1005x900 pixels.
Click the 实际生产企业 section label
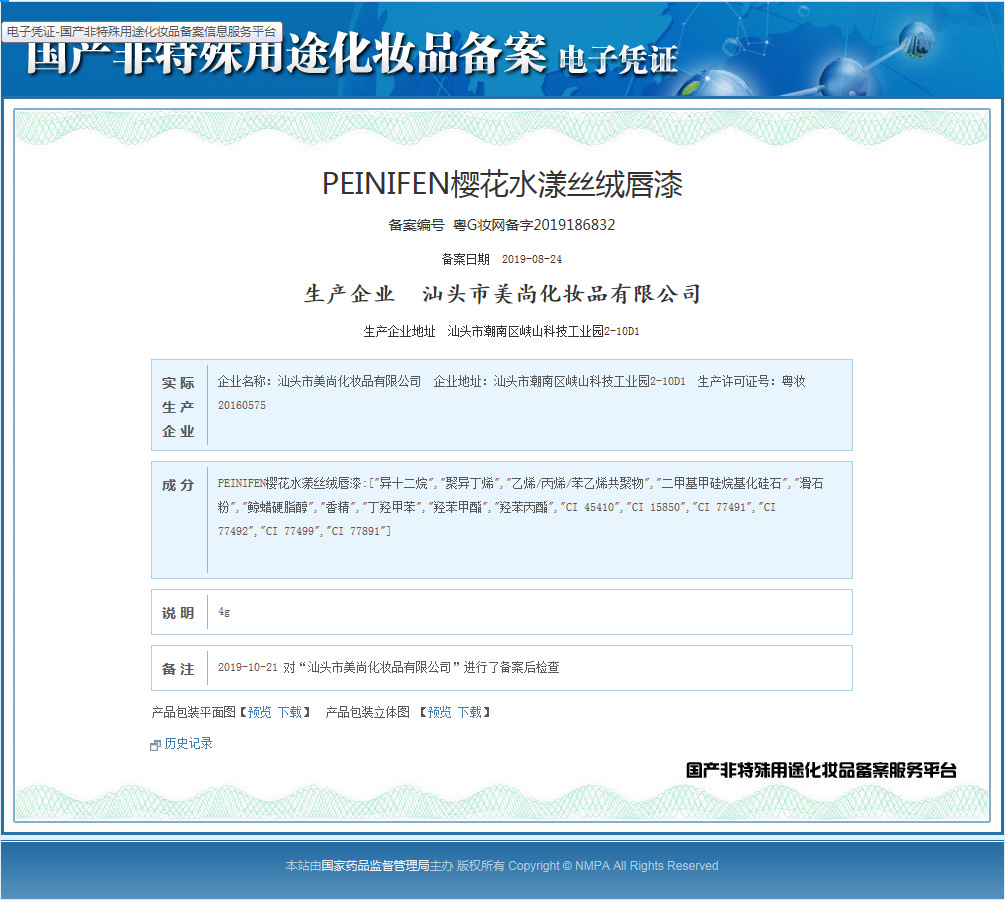tap(178, 407)
